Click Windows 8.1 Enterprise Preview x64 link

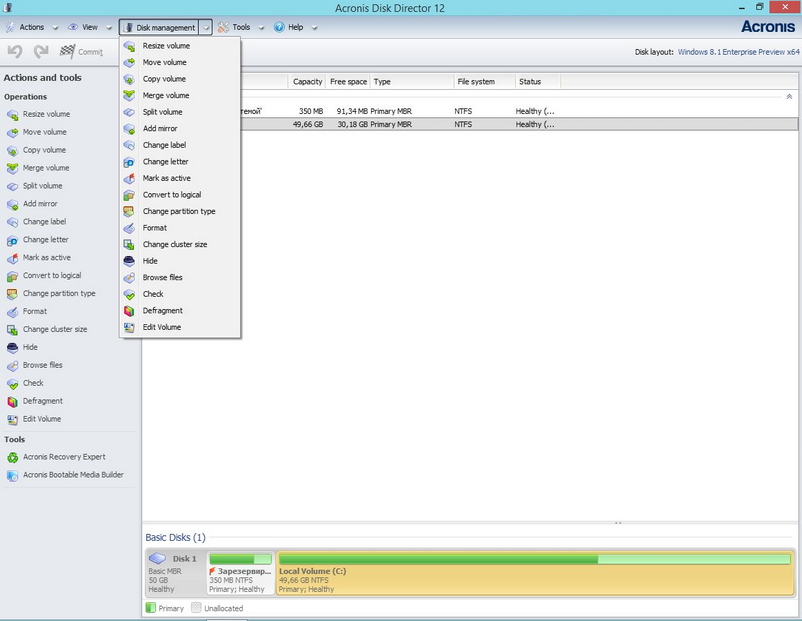738,52
